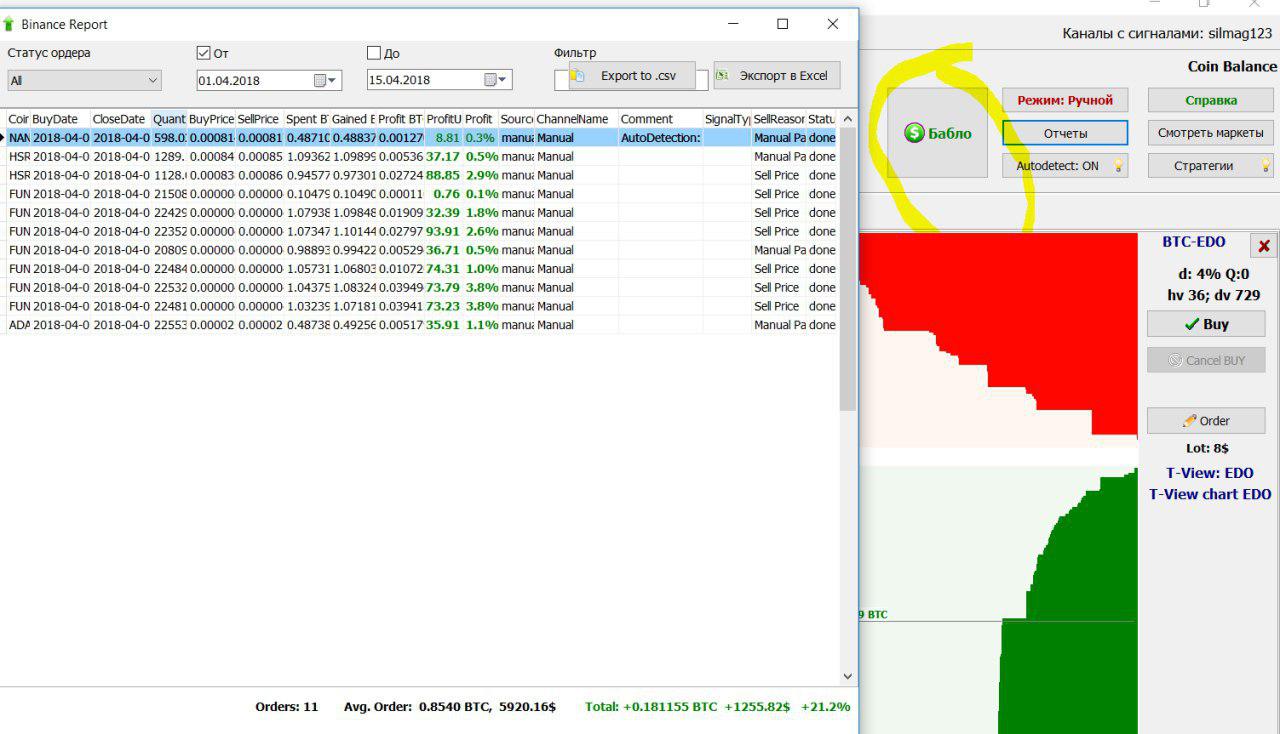Sort by the Comment column header

pyautogui.click(x=660, y=119)
